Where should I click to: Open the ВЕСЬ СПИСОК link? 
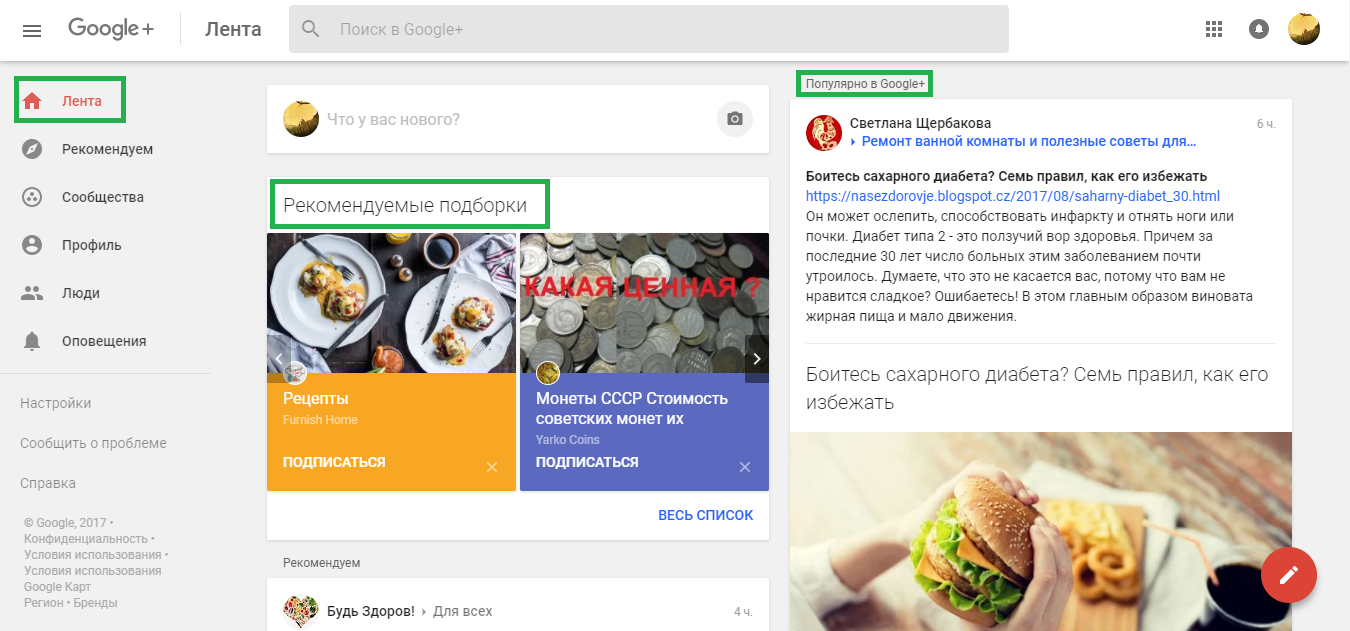(705, 514)
